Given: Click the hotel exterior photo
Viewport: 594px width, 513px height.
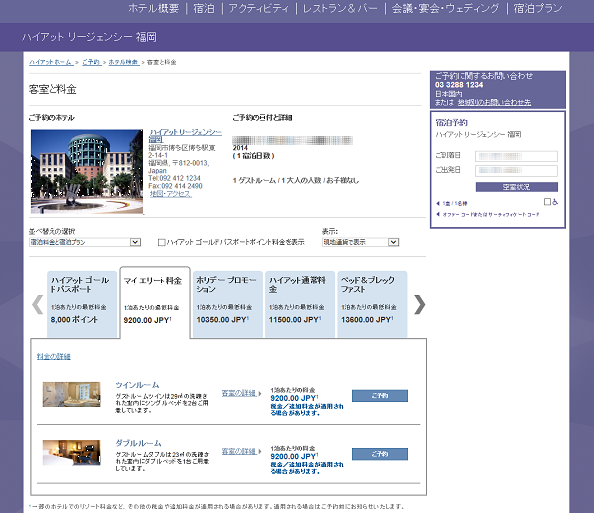Looking at the screenshot, I should (x=87, y=172).
